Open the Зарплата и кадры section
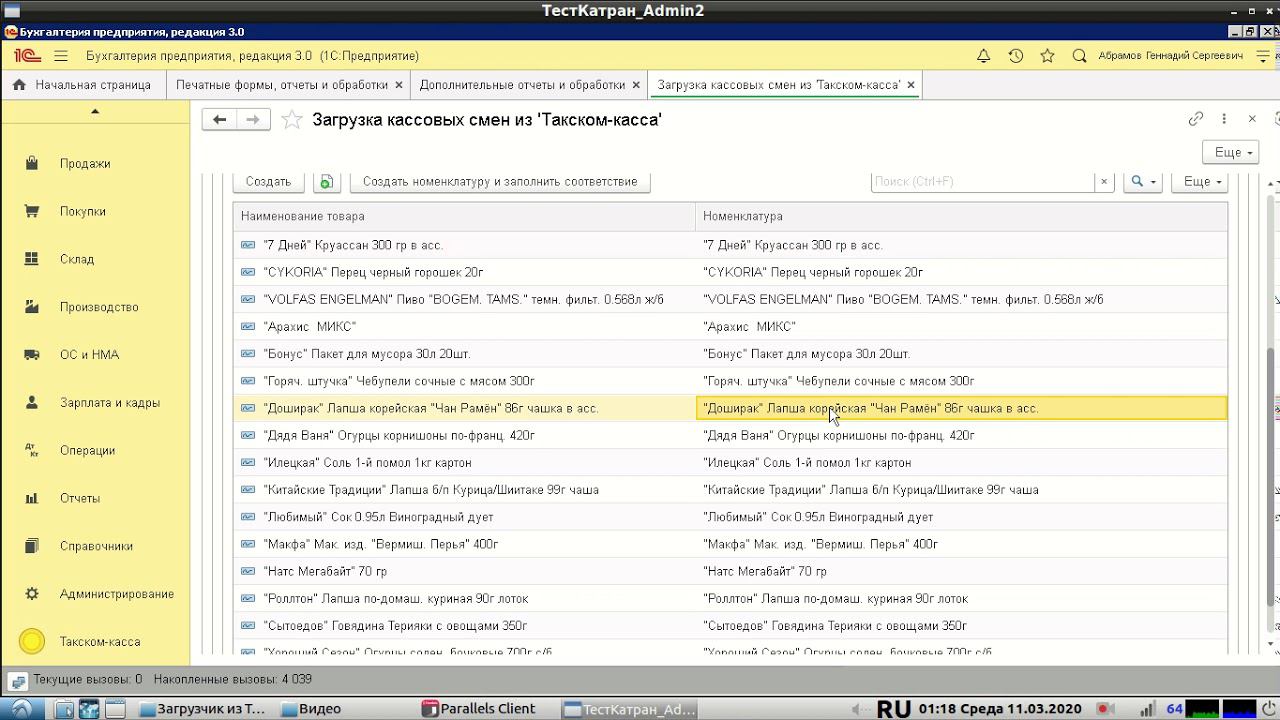 click(x=110, y=403)
